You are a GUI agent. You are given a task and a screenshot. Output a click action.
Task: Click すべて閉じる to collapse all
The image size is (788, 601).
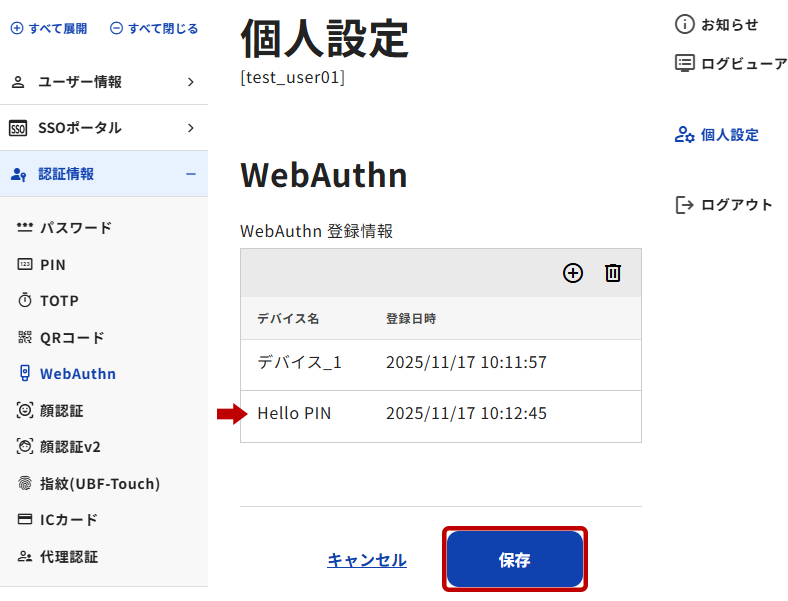point(154,29)
